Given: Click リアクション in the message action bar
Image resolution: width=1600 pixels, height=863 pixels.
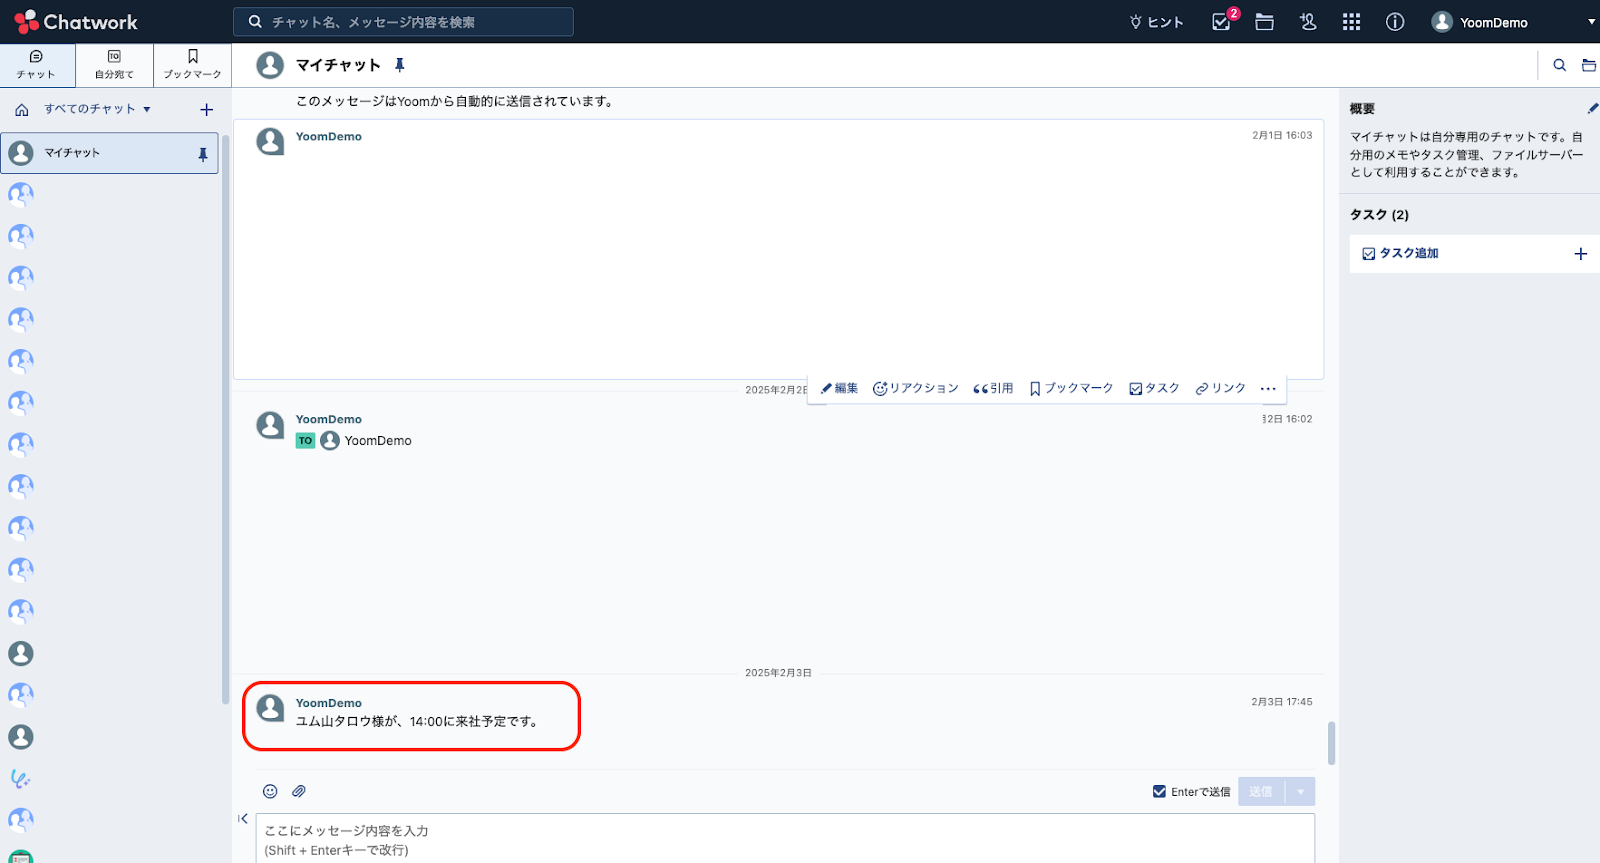Looking at the screenshot, I should click(x=915, y=388).
